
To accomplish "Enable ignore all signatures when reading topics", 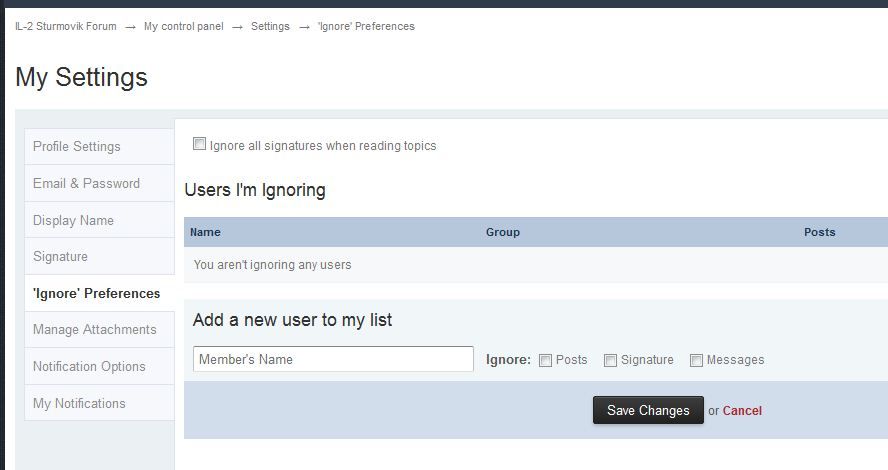I will click(200, 144).
